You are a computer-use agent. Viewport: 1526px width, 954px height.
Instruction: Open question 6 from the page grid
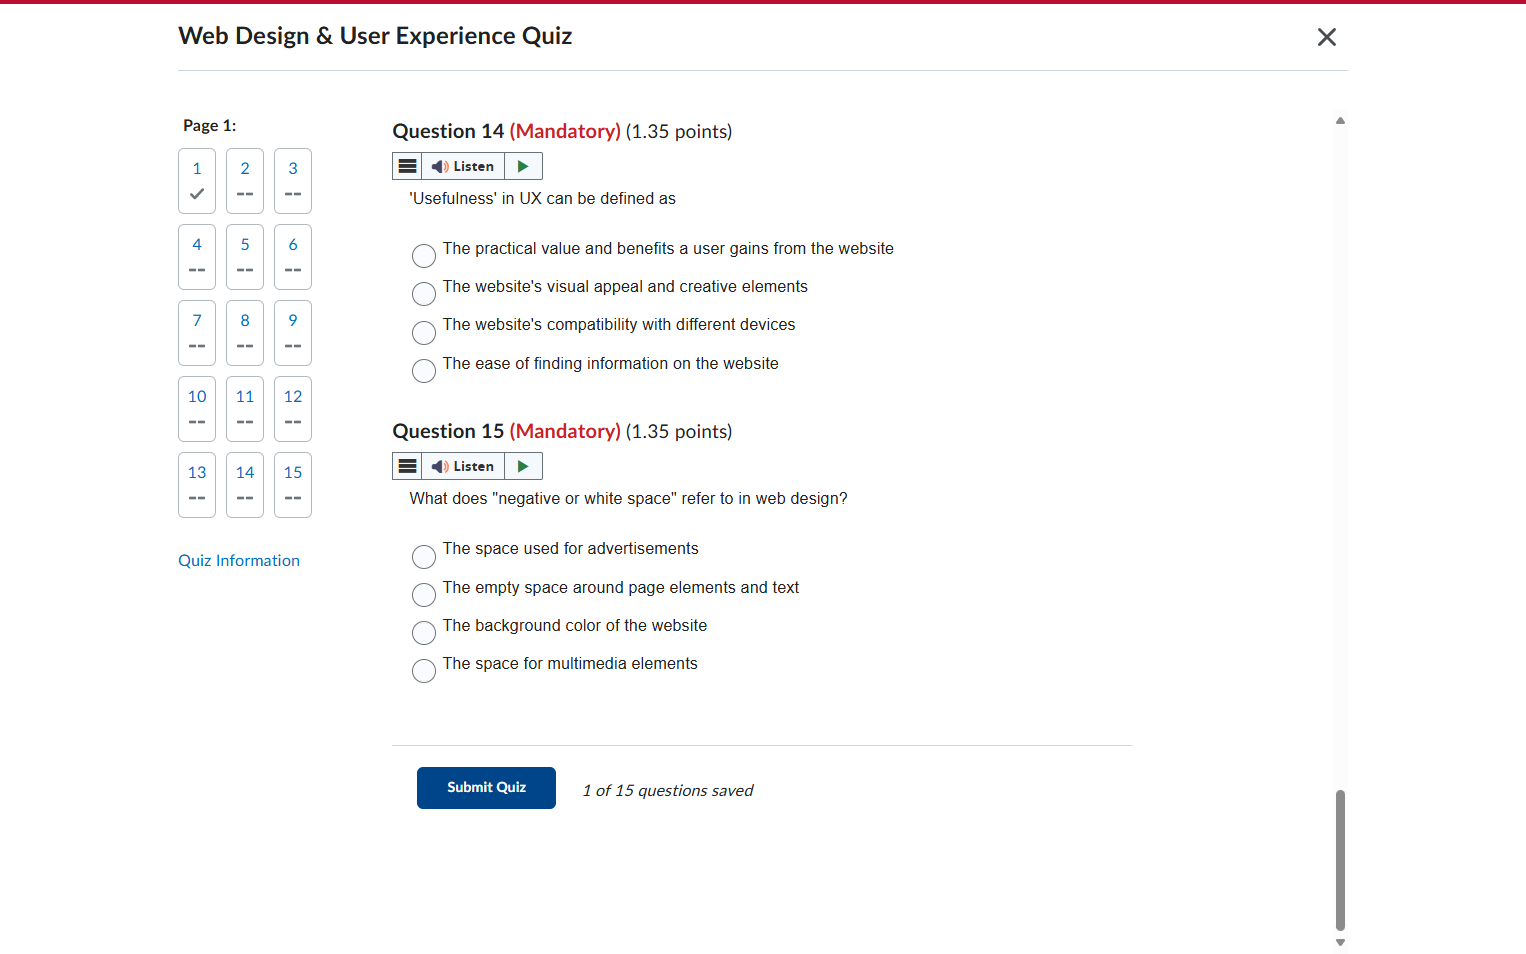coord(293,257)
